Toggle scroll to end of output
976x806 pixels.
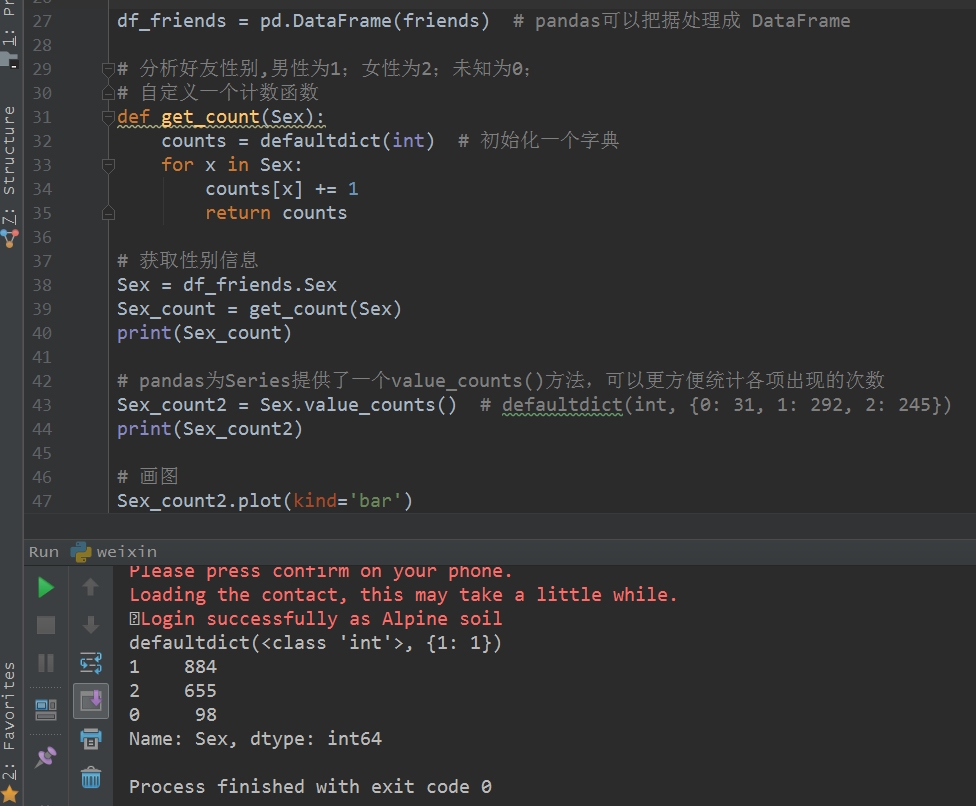coord(91,701)
